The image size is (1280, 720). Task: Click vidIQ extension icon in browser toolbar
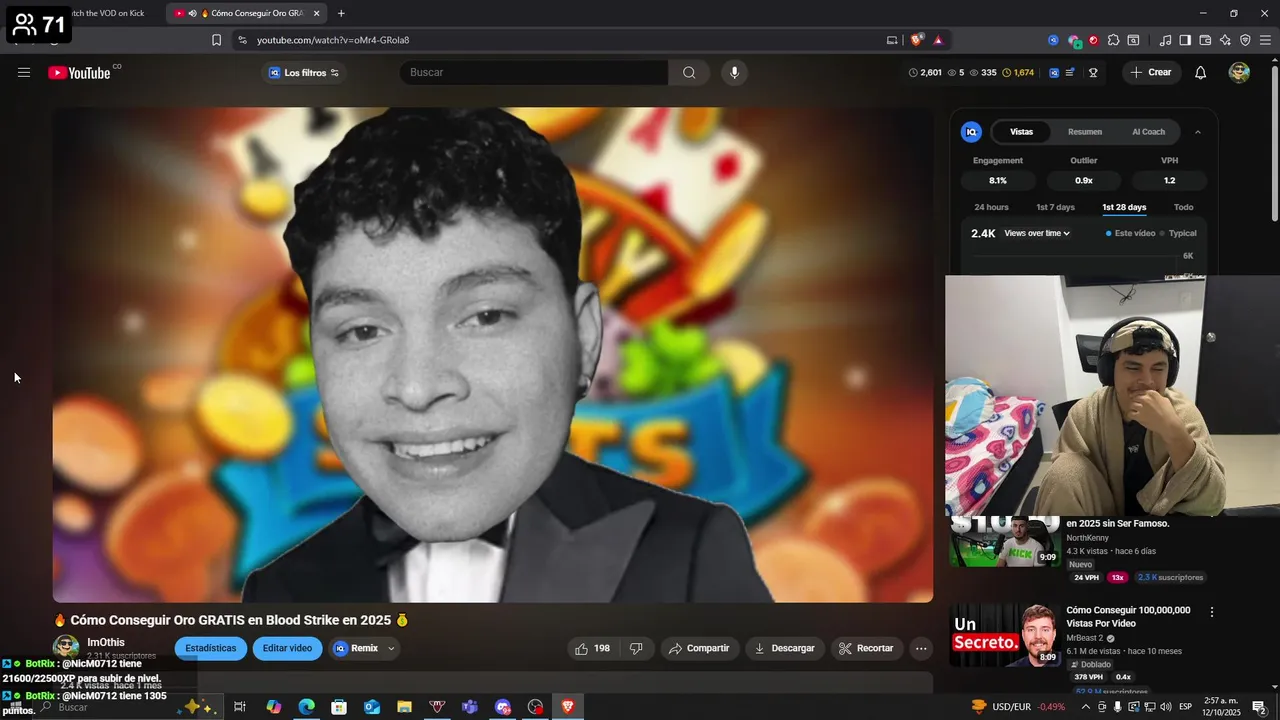coord(1053,40)
